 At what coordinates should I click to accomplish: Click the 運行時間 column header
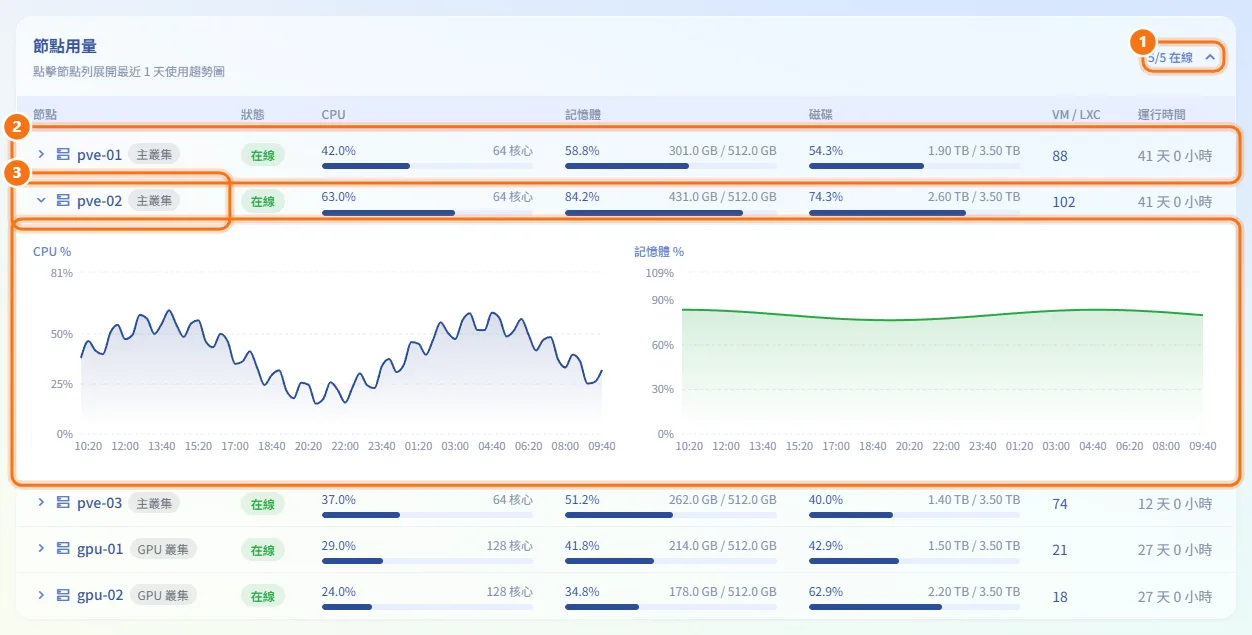click(x=1161, y=115)
